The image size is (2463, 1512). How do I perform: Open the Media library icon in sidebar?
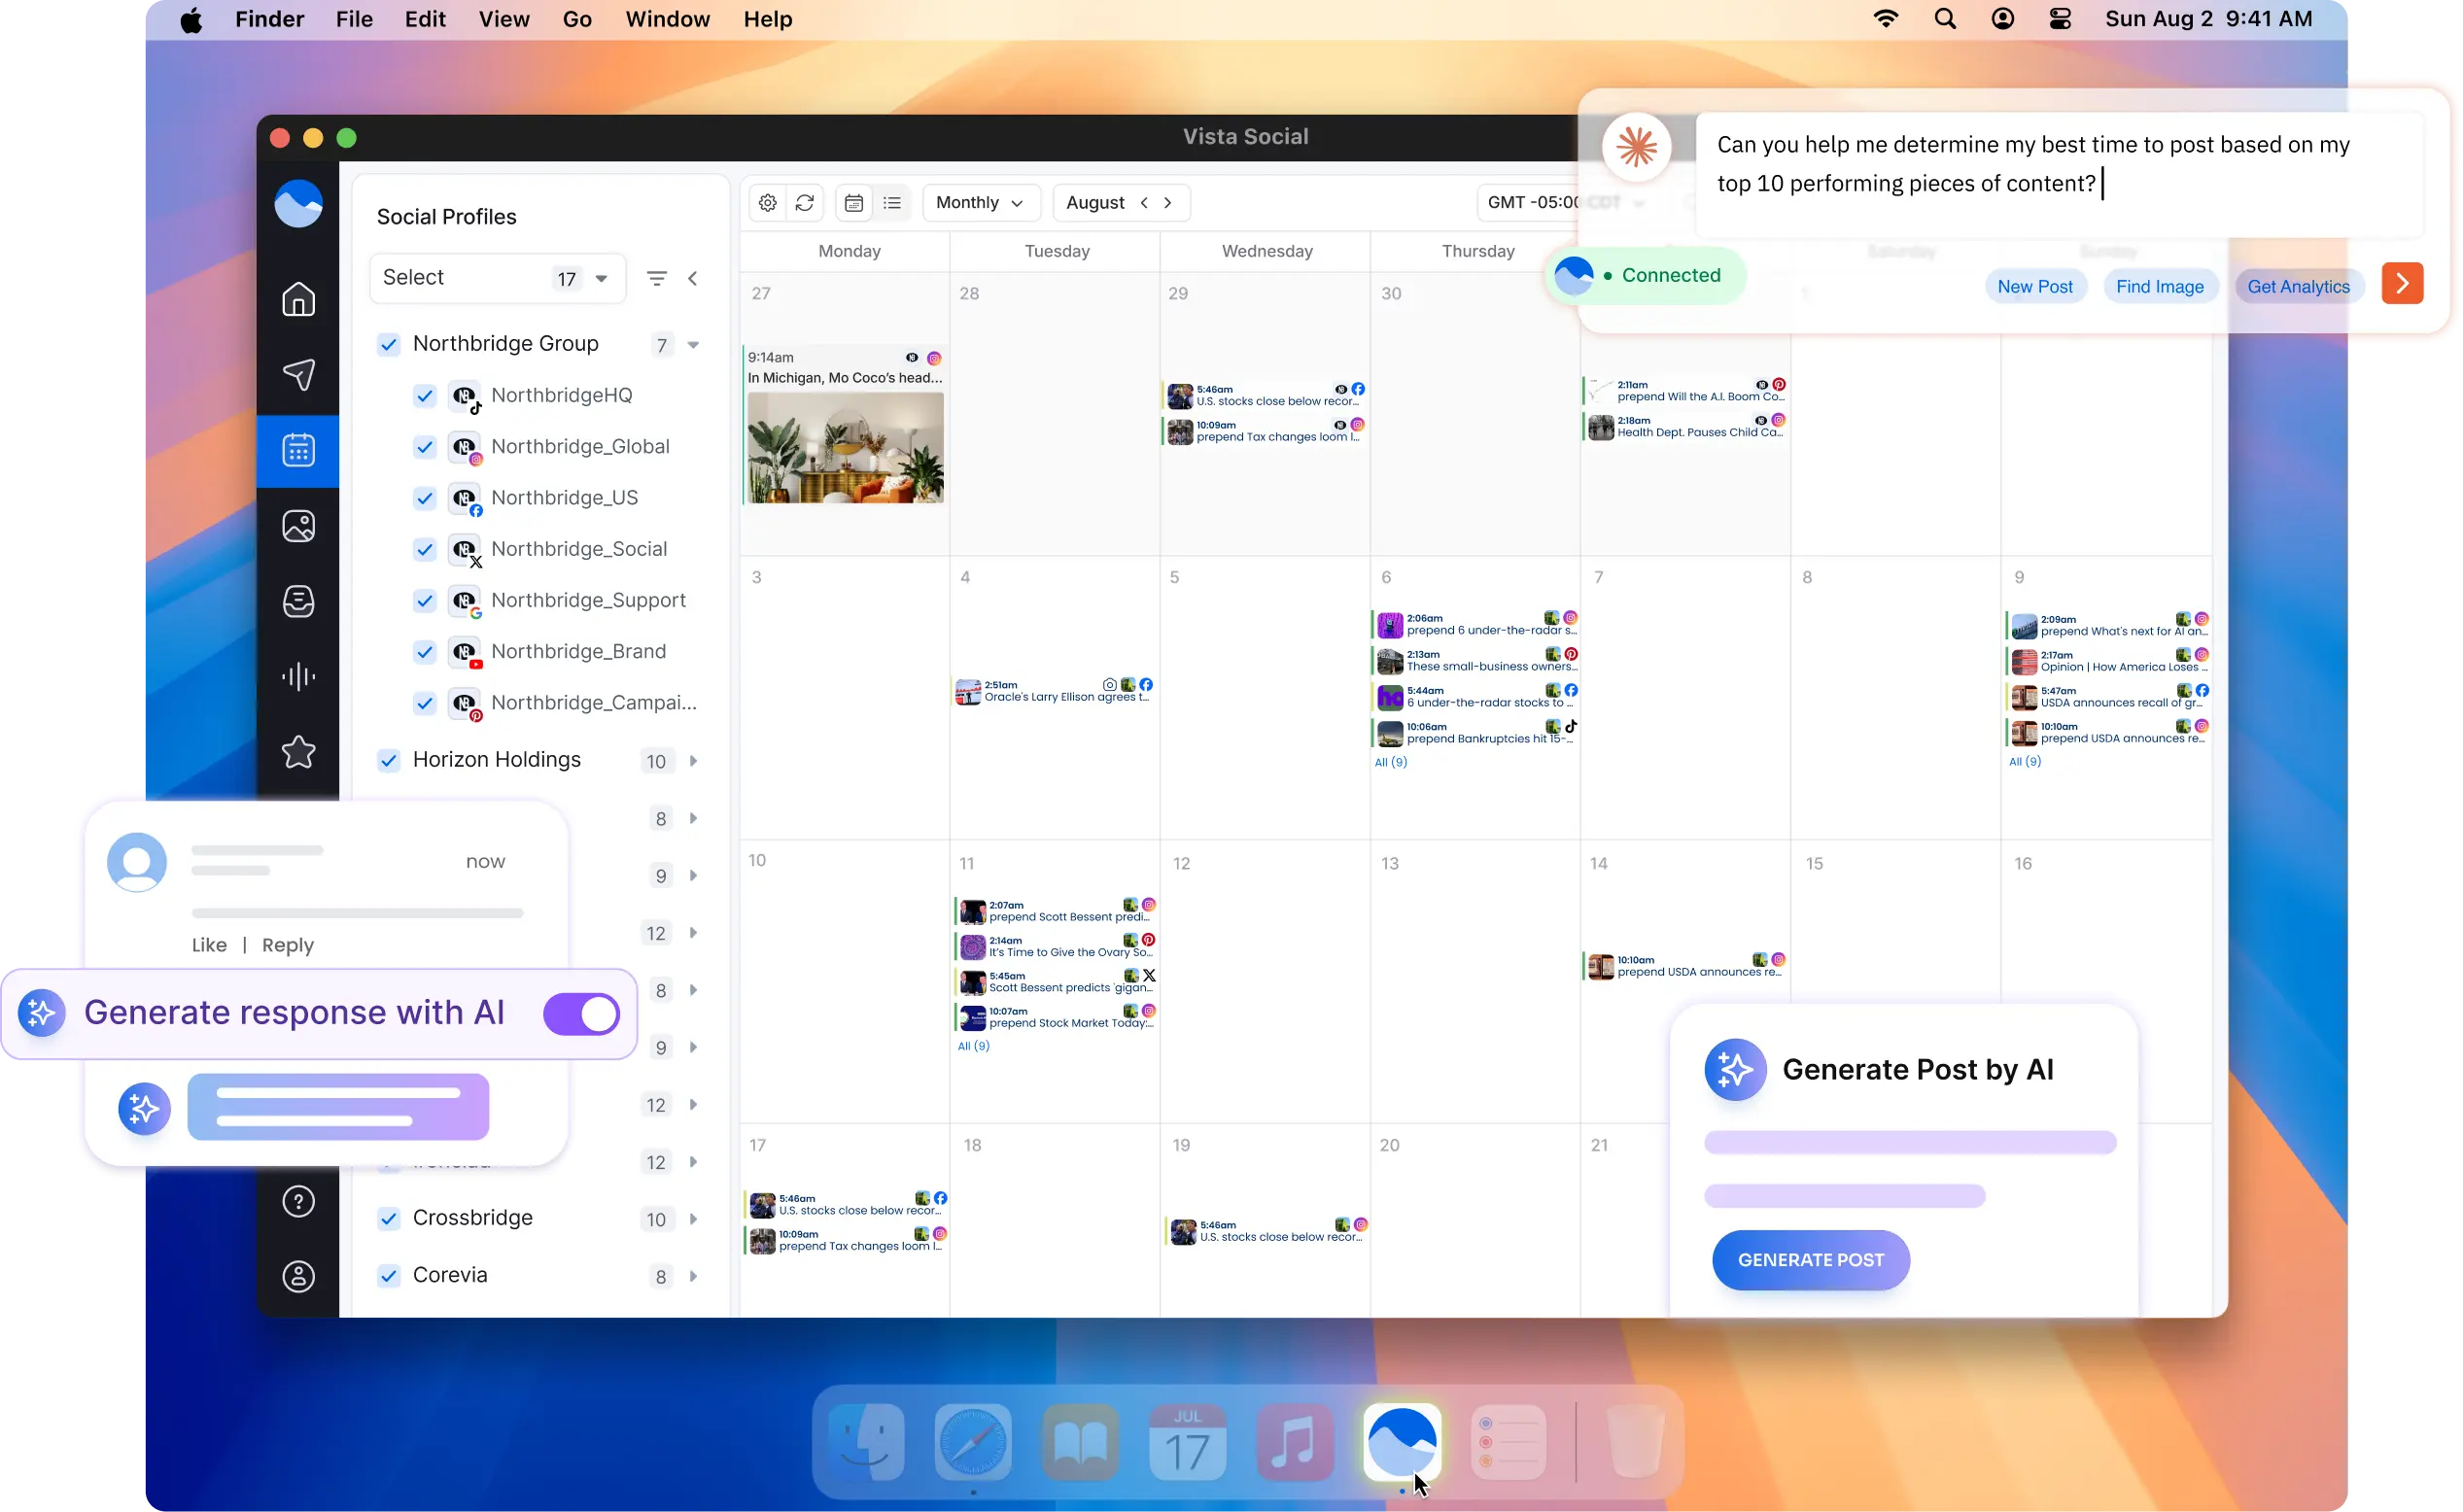(297, 526)
